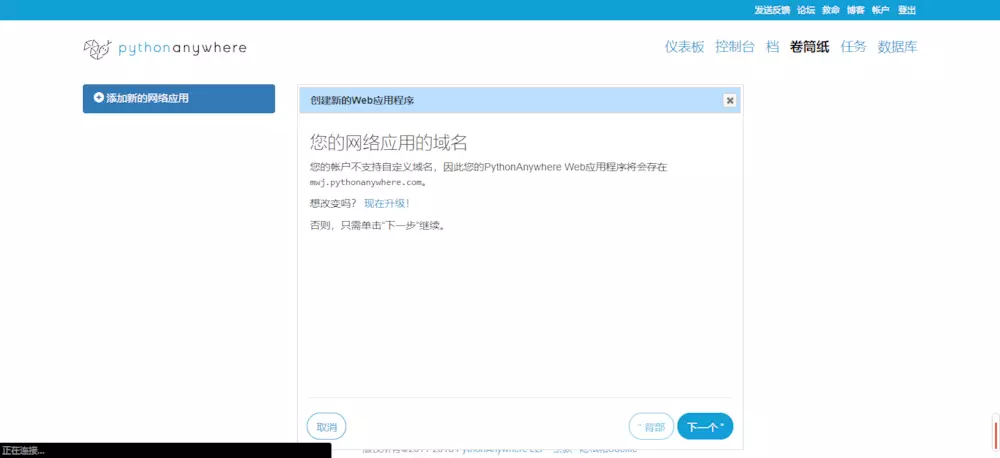The height and width of the screenshot is (458, 1000).
Task: Click 帐户 in the top bar
Action: pos(880,10)
